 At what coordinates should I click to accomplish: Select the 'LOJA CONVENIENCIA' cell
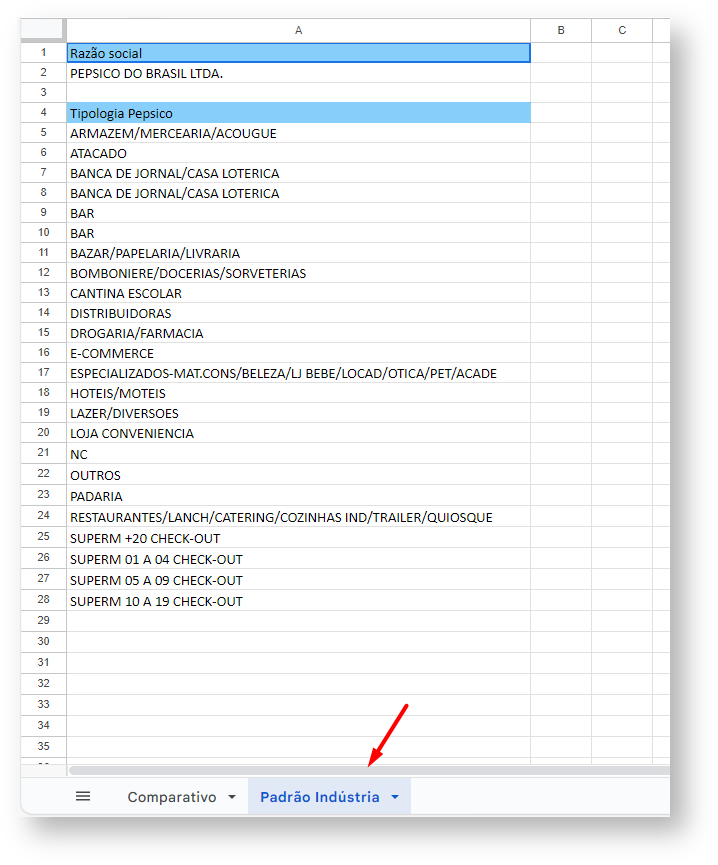coord(298,433)
